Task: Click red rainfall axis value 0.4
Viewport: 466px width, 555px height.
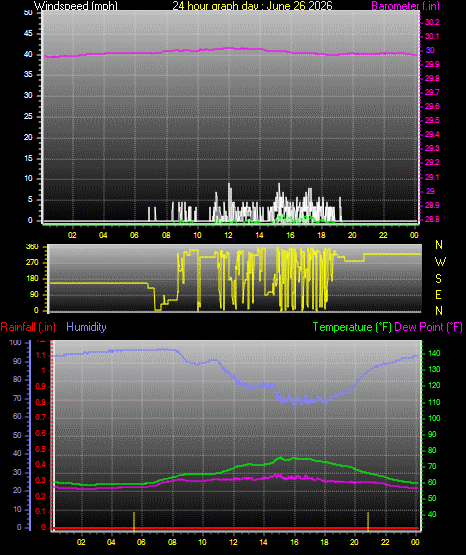Action: [x=41, y=464]
